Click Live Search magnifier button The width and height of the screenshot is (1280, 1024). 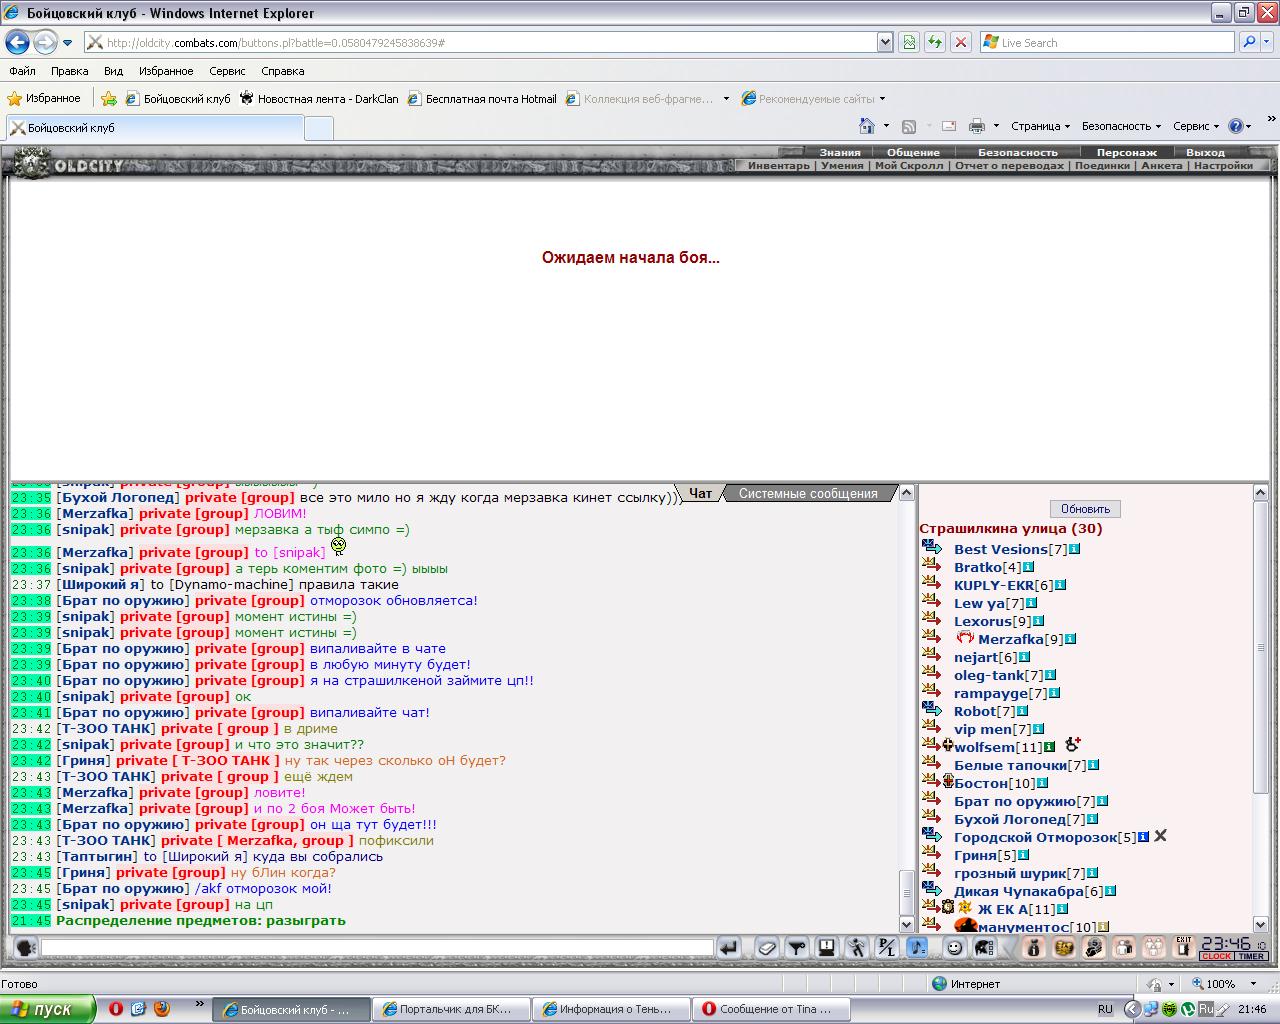[1249, 42]
